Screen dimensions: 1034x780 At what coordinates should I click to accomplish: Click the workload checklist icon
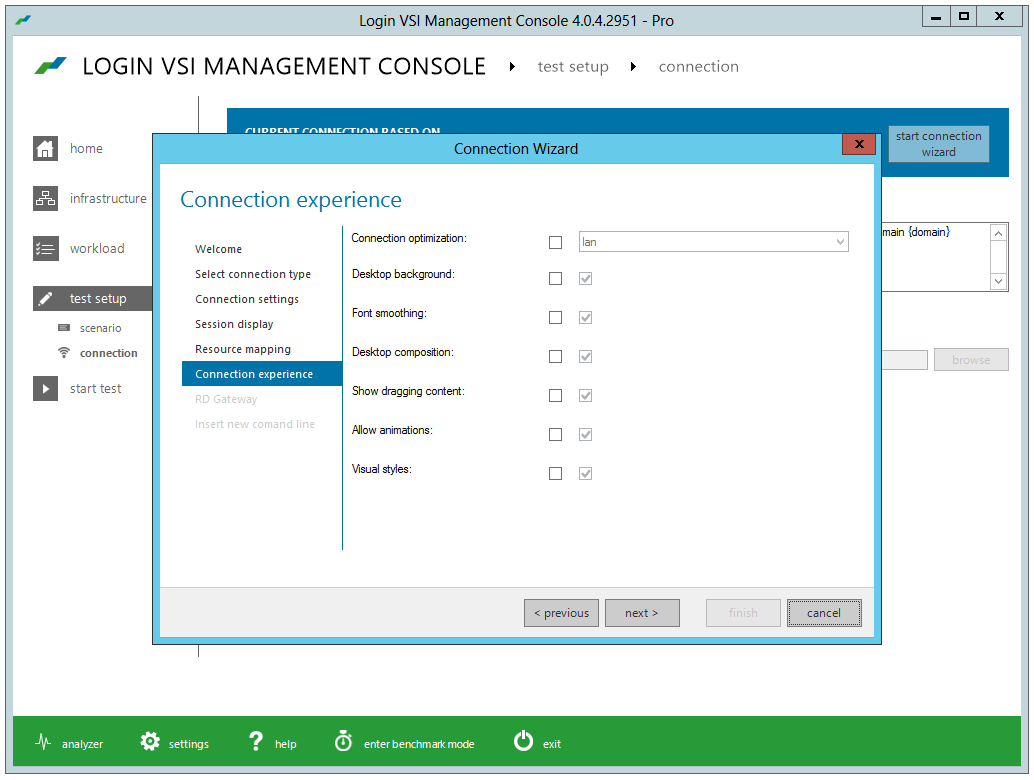[46, 249]
